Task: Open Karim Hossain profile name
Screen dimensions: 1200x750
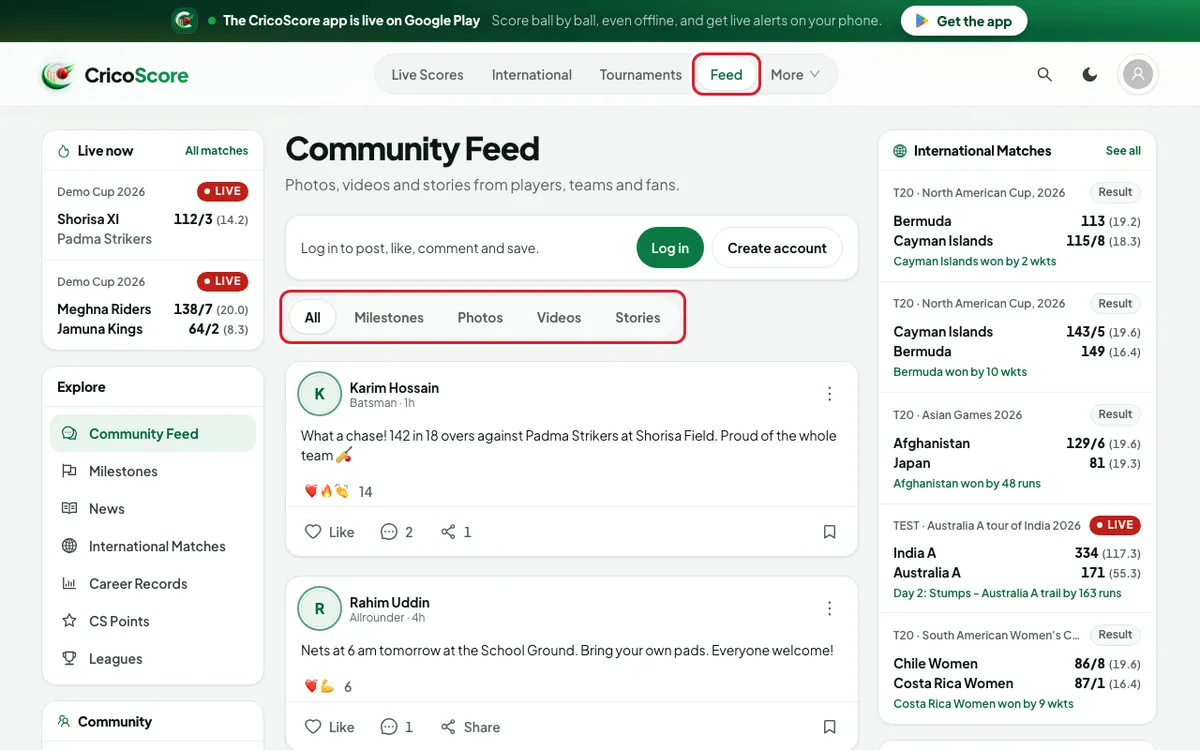Action: point(394,388)
